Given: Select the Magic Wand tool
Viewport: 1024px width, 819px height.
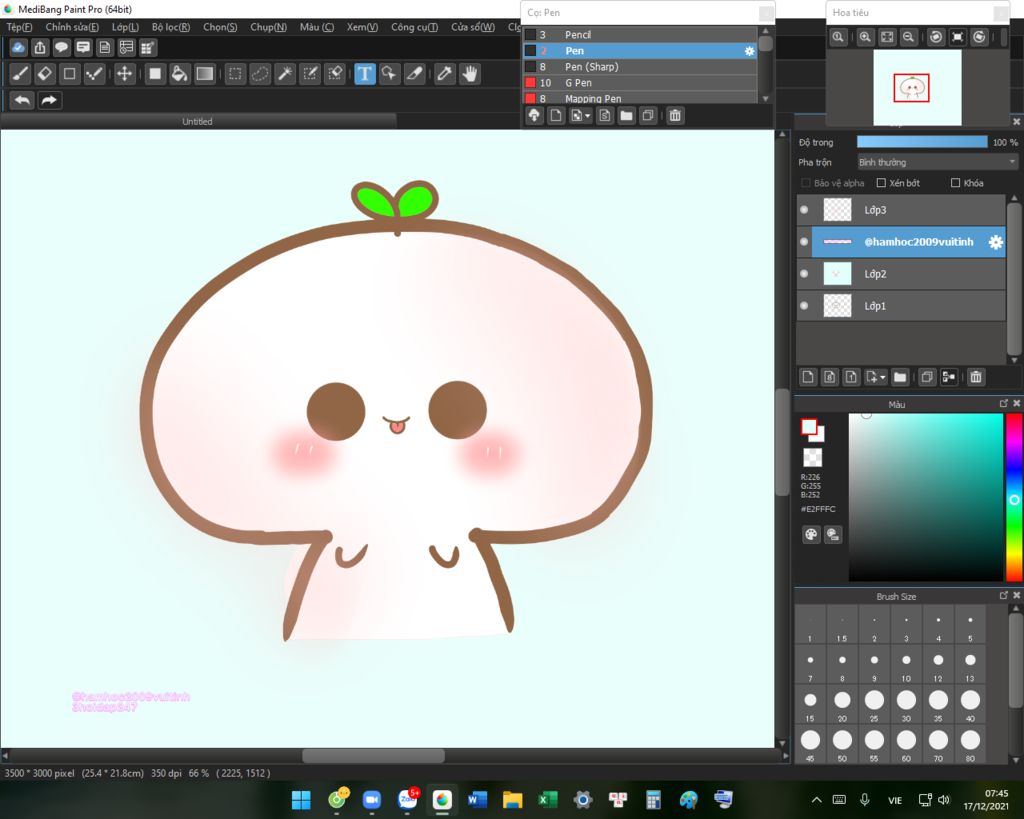Looking at the screenshot, I should point(285,74).
